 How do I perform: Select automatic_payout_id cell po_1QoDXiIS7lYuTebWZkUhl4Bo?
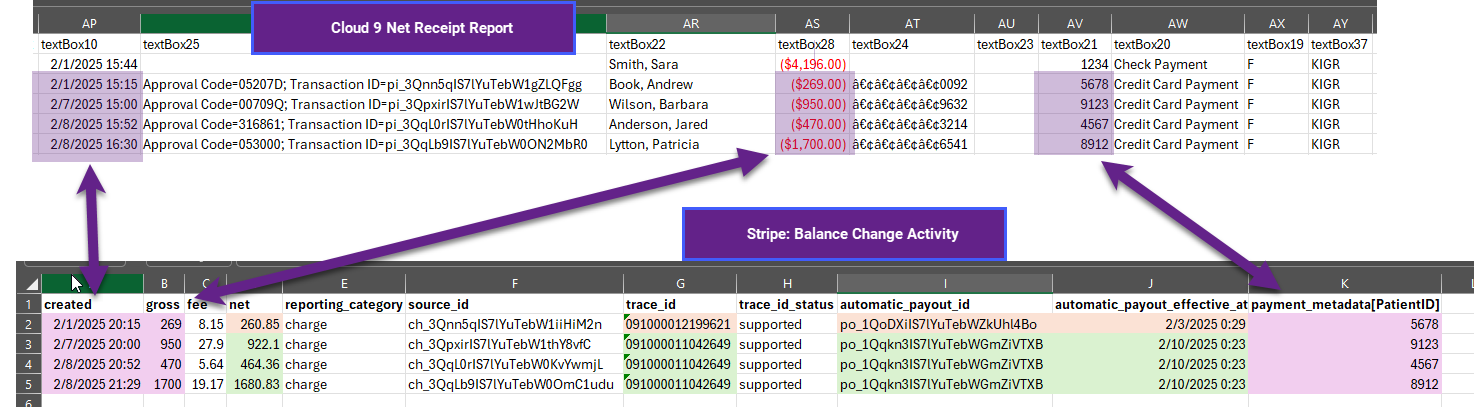(944, 324)
